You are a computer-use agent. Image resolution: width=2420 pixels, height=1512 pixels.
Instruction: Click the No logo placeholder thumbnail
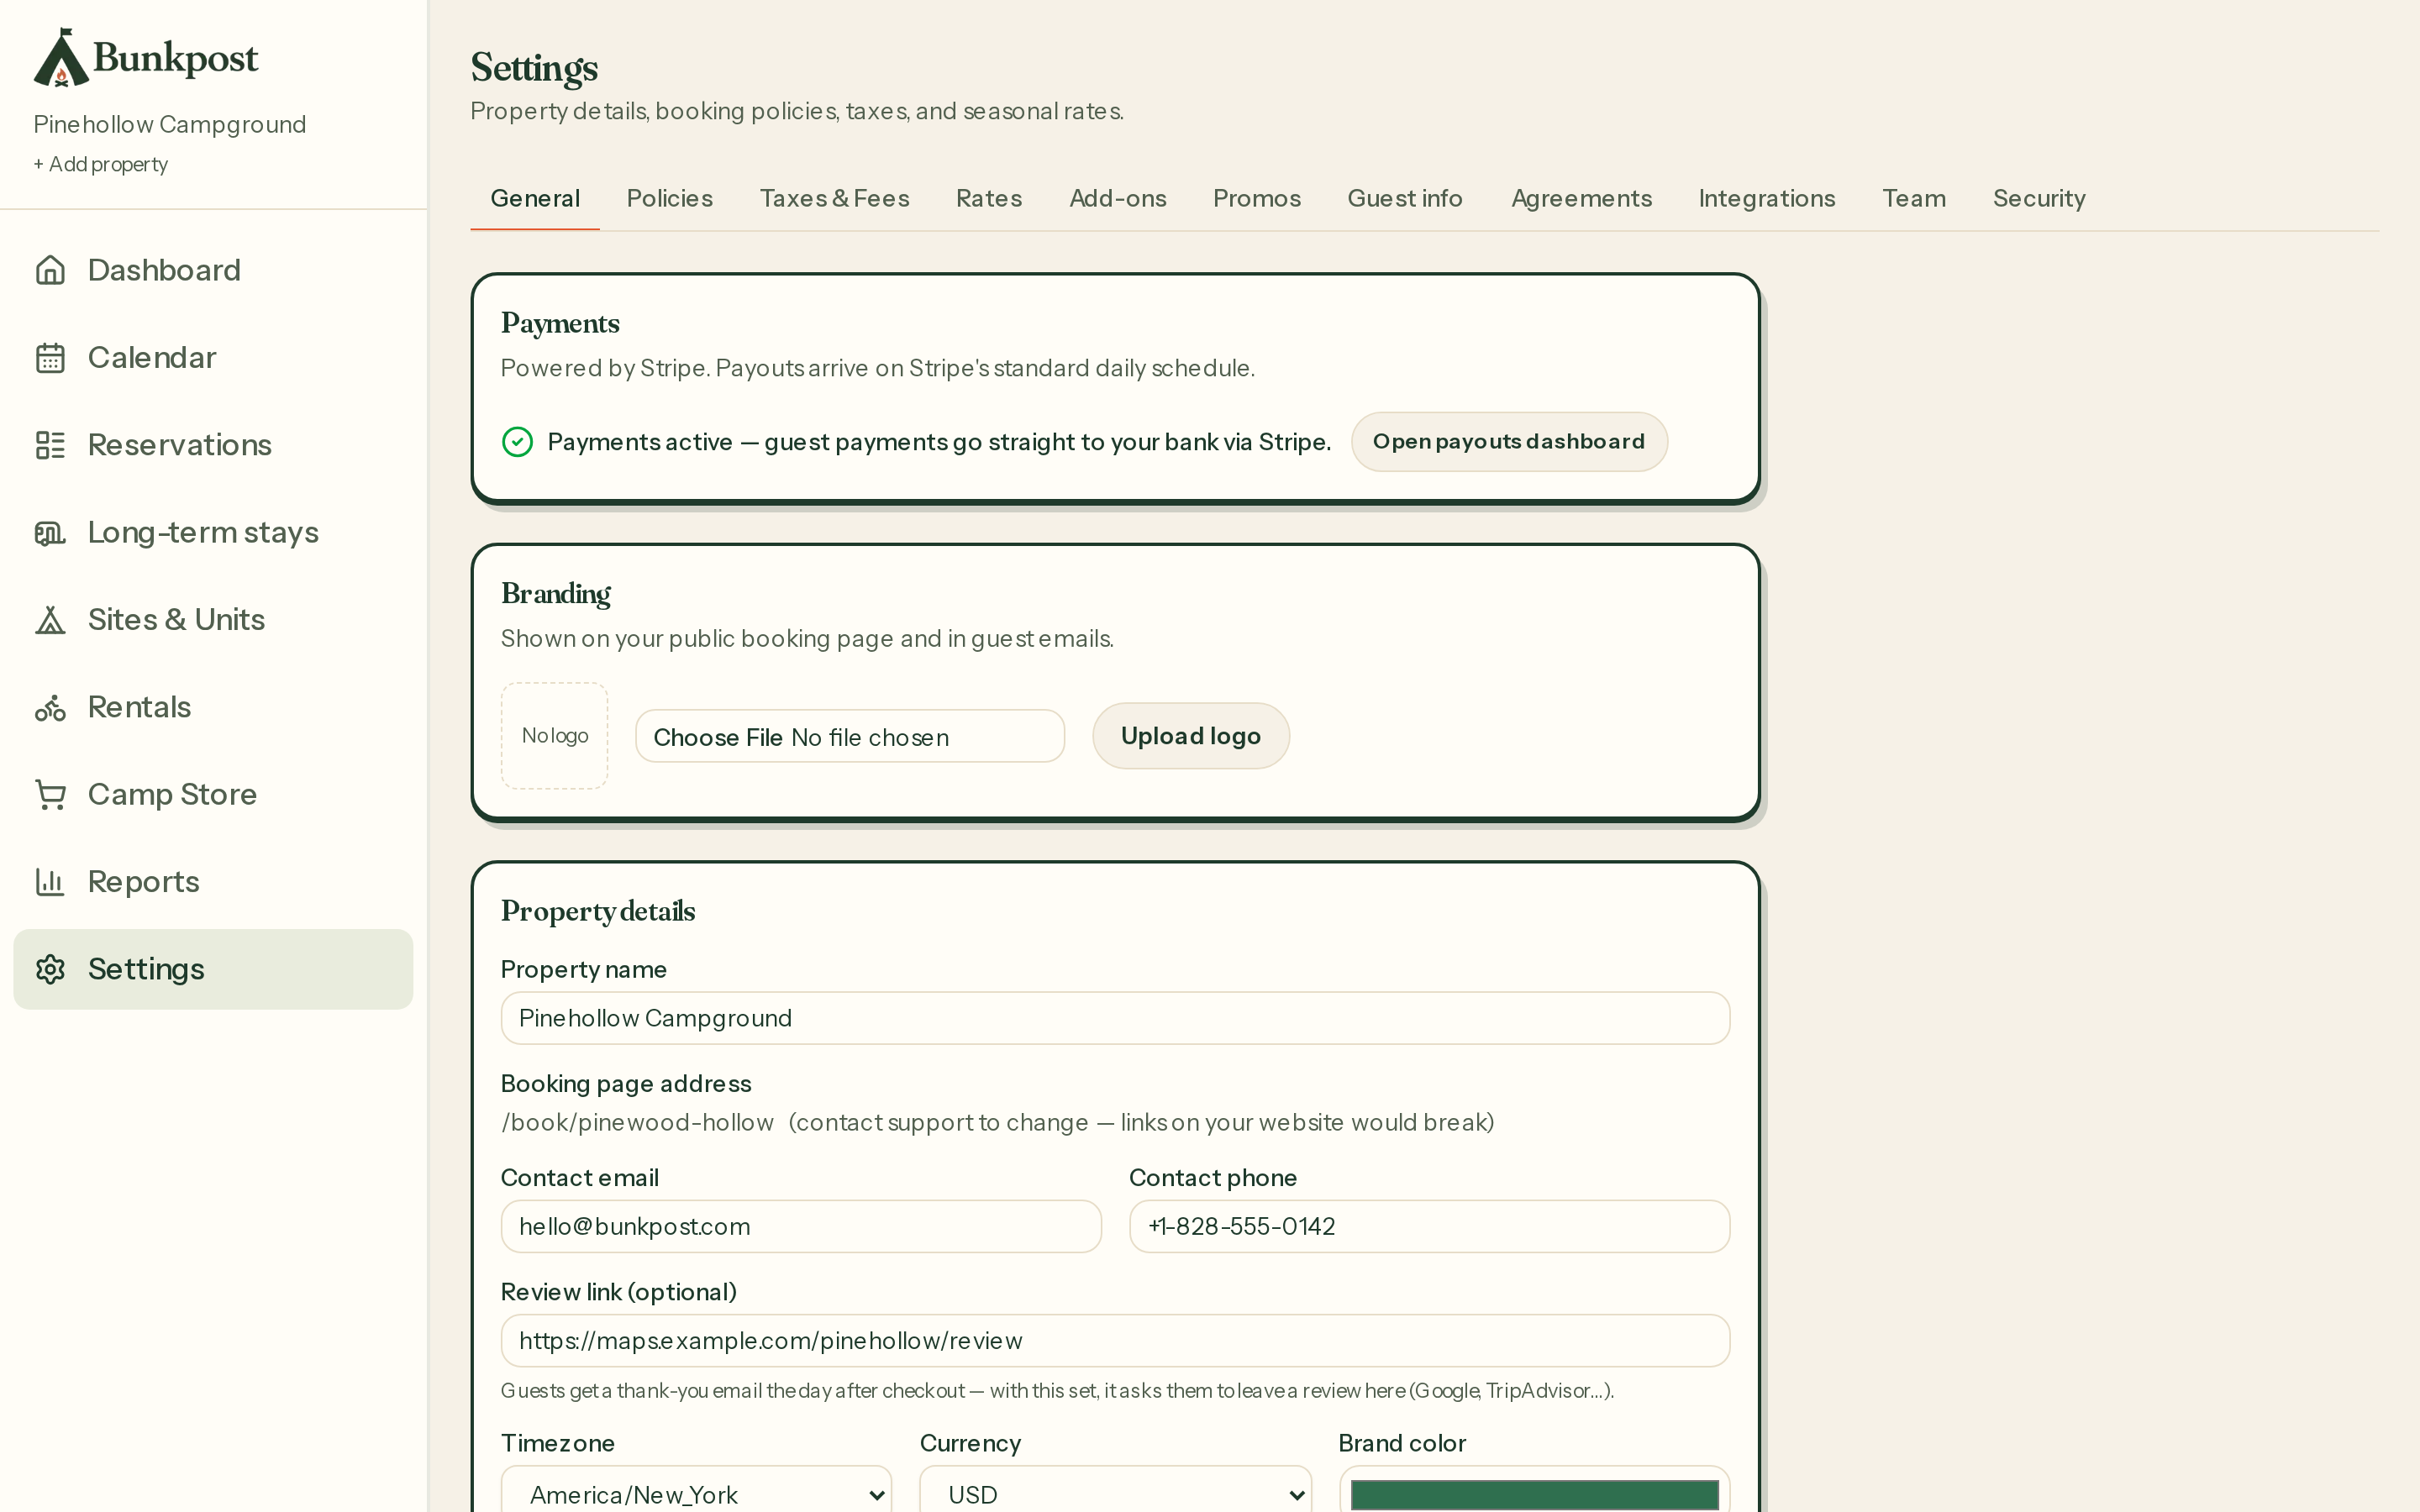coord(554,736)
